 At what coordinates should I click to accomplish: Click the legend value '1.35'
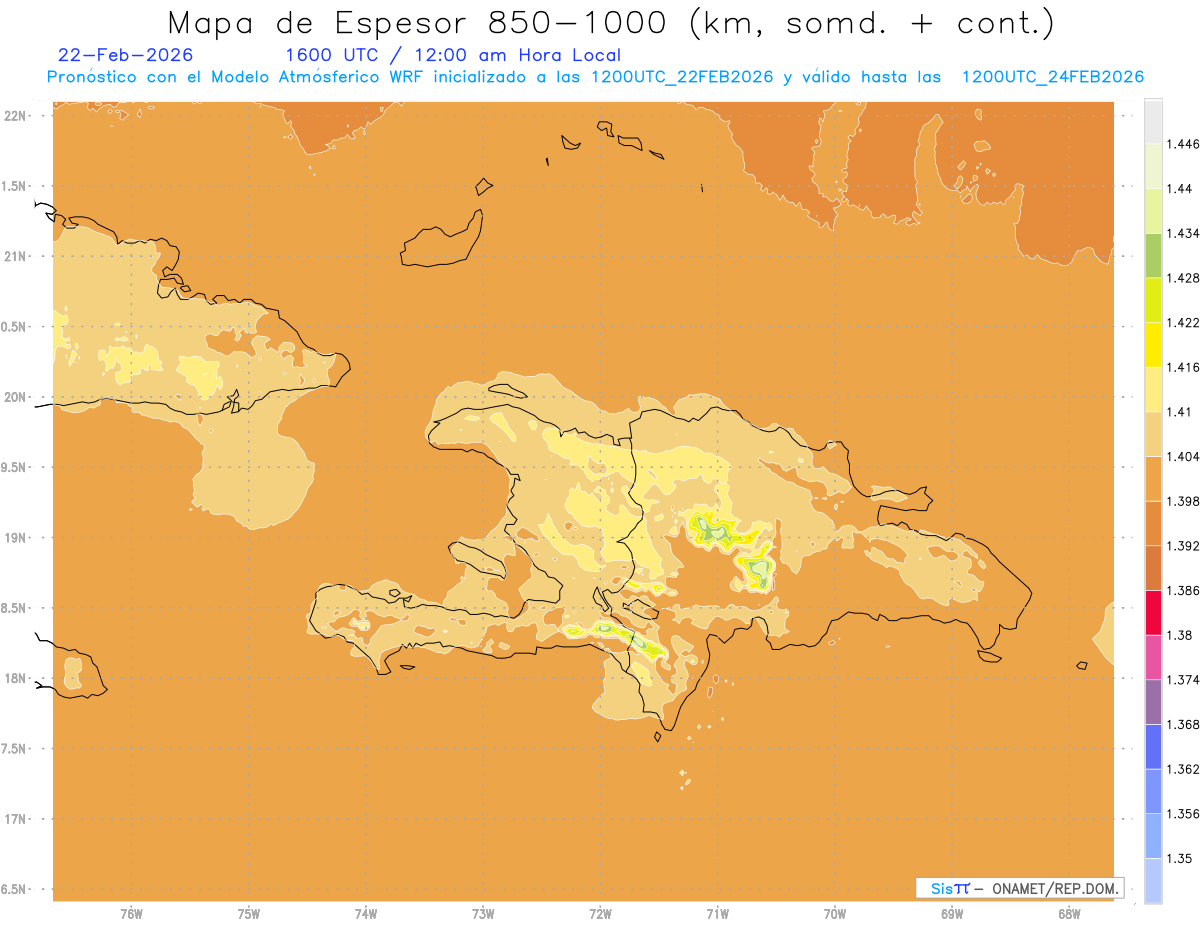coord(1181,859)
